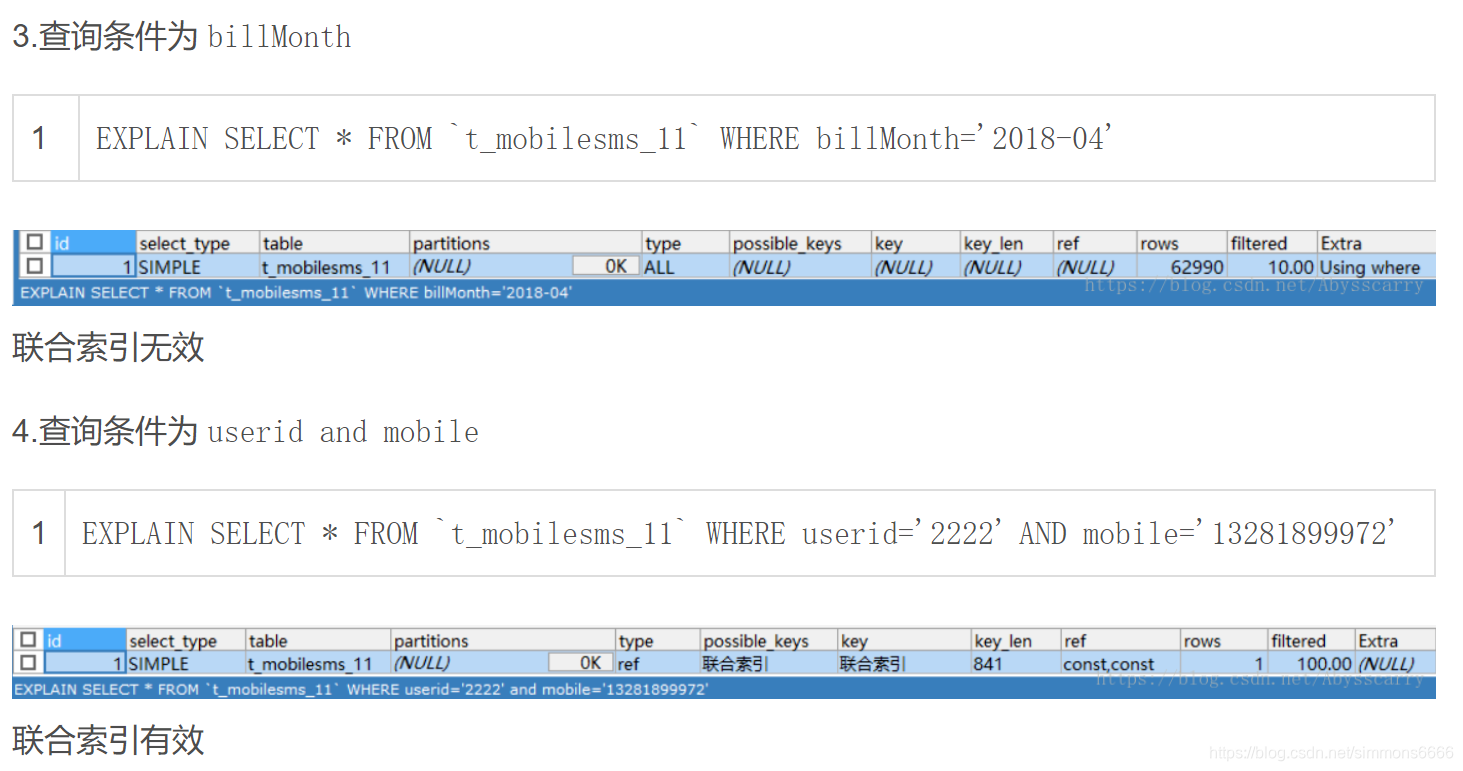Click '联合索引' cell under key column
The image size is (1463, 771).
point(904,664)
